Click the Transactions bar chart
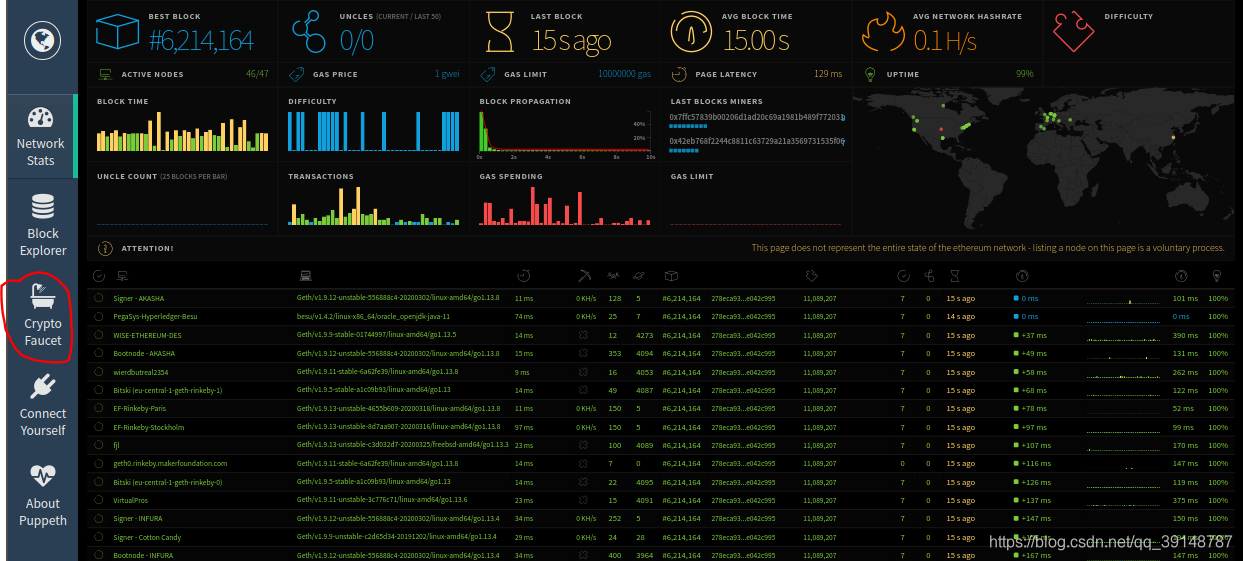 coord(375,206)
